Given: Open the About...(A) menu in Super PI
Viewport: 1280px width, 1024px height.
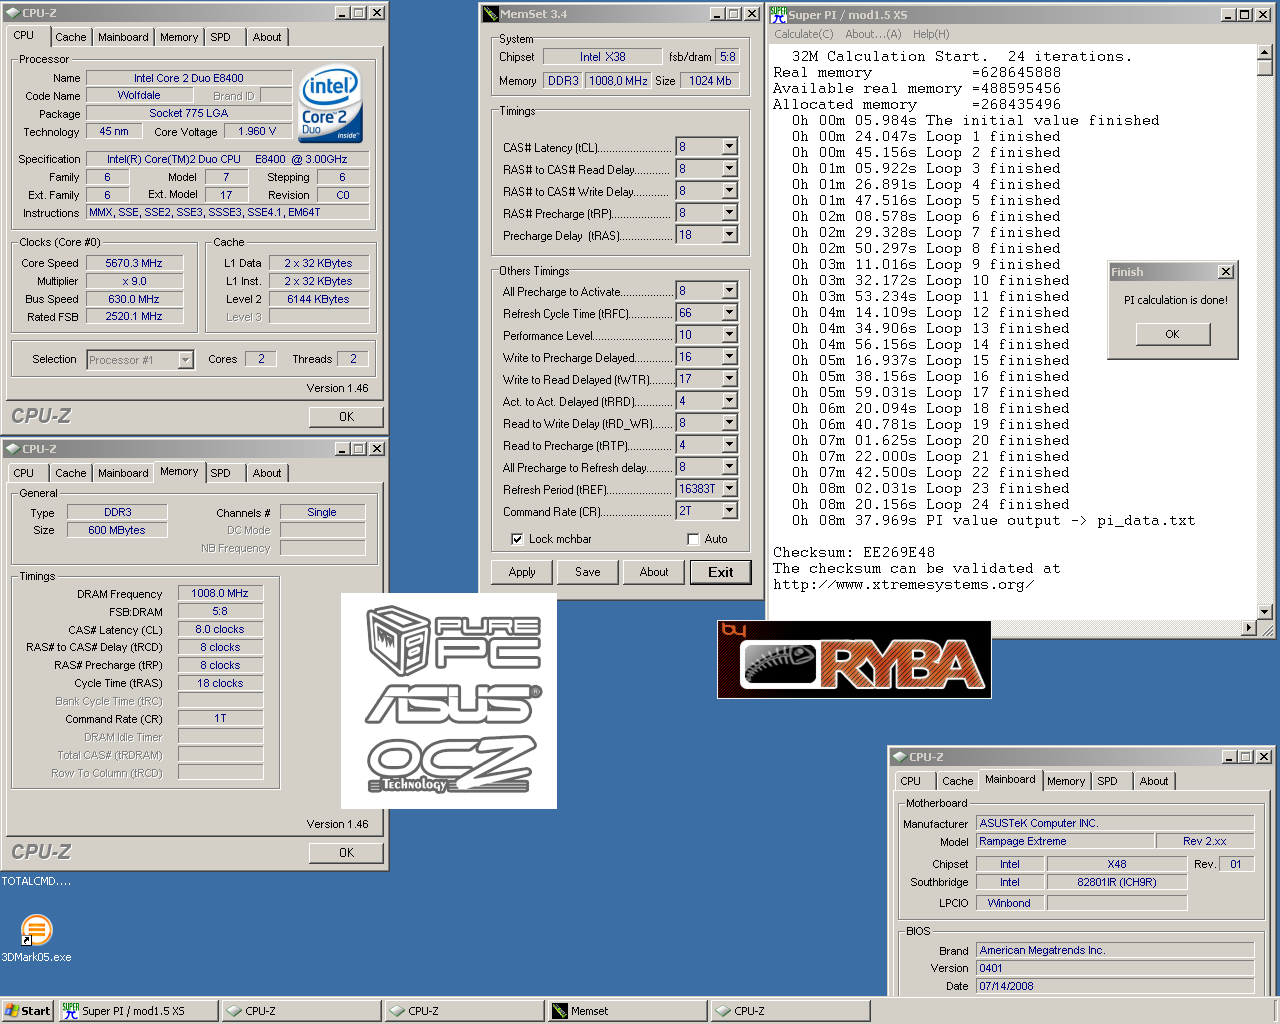Looking at the screenshot, I should click(x=873, y=34).
